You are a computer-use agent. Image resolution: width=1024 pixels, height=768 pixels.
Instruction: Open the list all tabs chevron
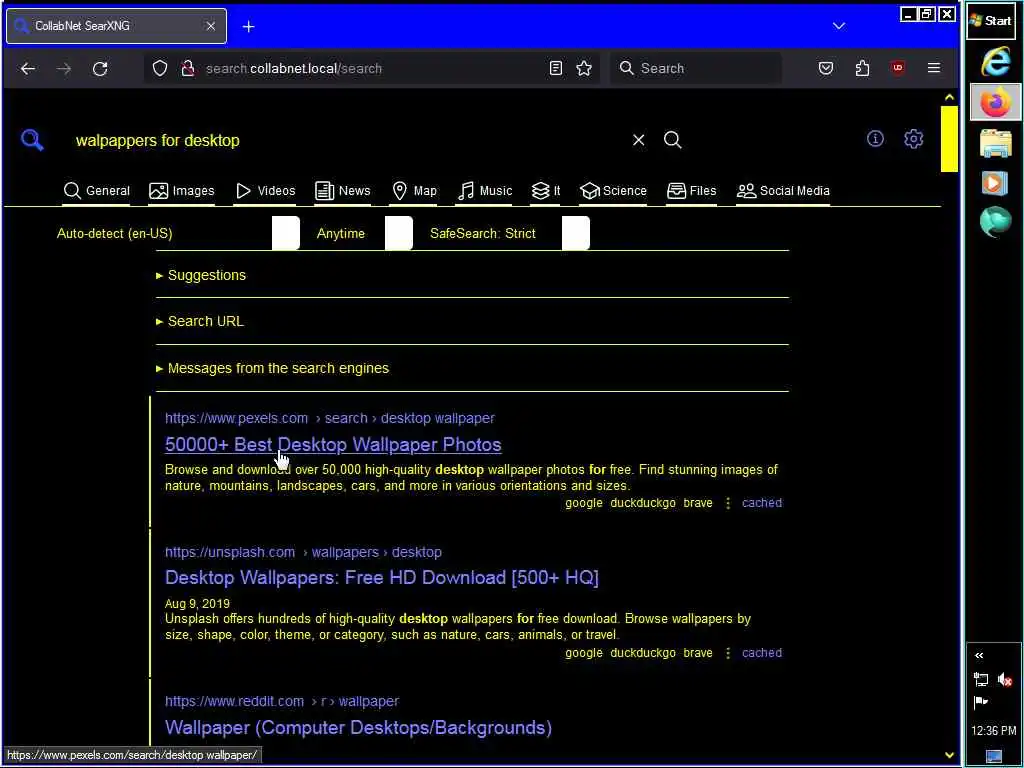[839, 26]
